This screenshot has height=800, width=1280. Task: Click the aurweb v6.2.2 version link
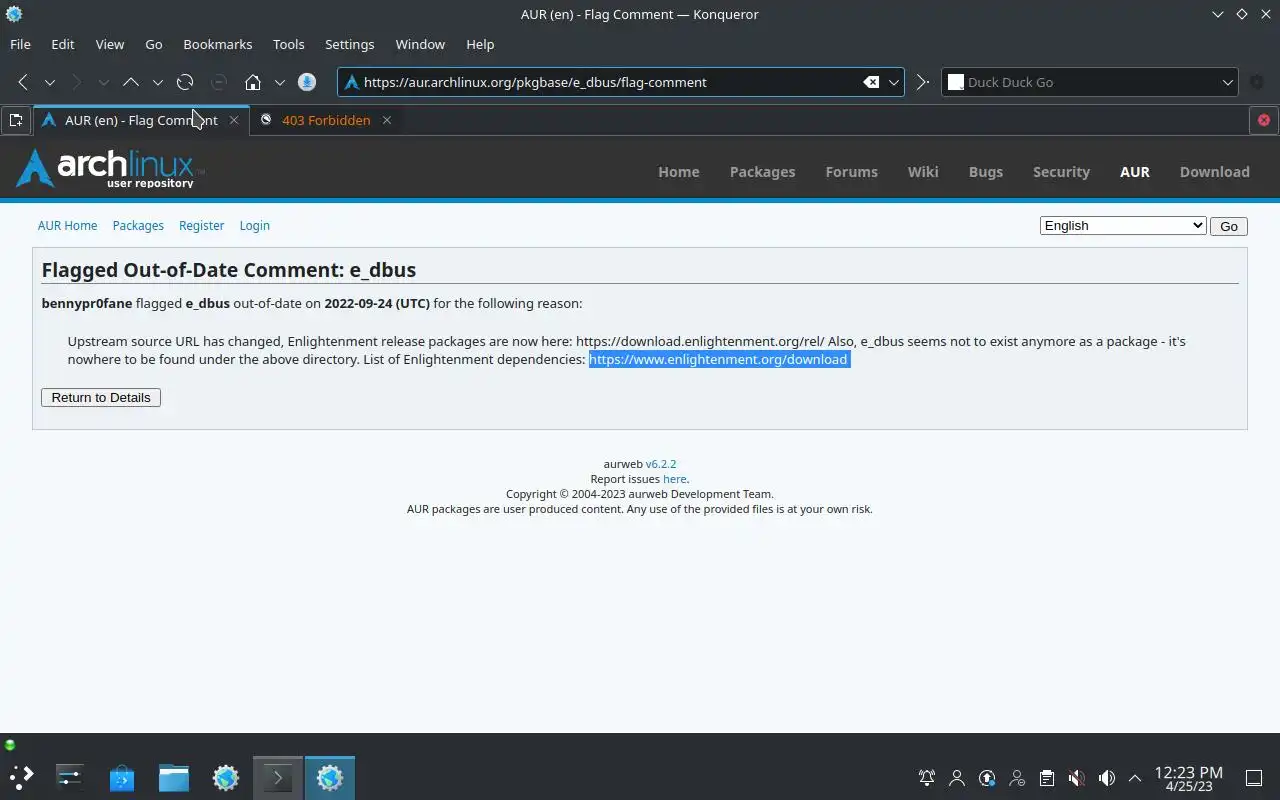661,464
